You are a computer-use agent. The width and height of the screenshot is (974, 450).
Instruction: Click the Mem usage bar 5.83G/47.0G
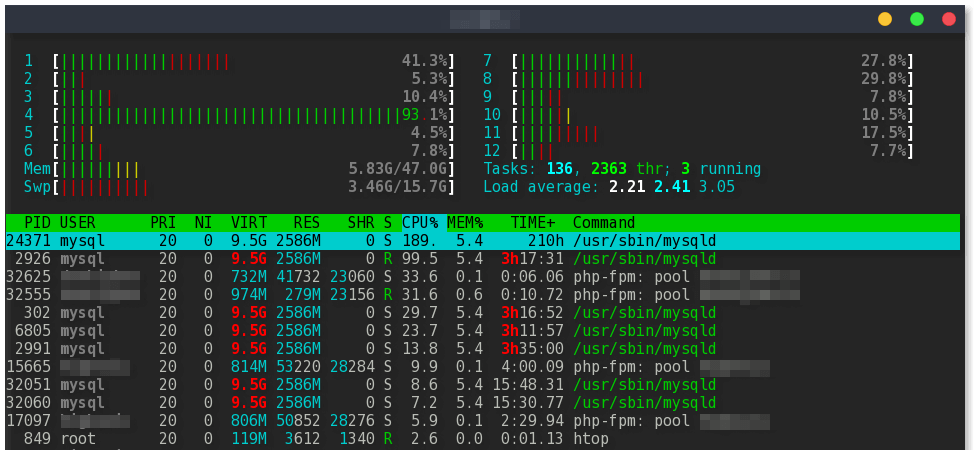coord(253,169)
